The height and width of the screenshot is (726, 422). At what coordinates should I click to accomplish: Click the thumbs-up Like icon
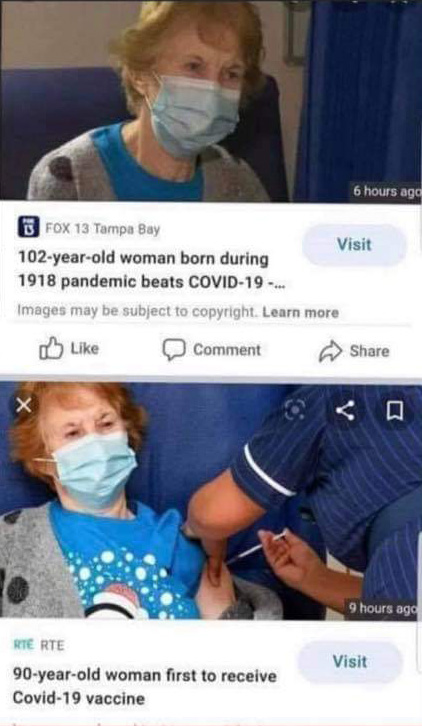point(51,348)
